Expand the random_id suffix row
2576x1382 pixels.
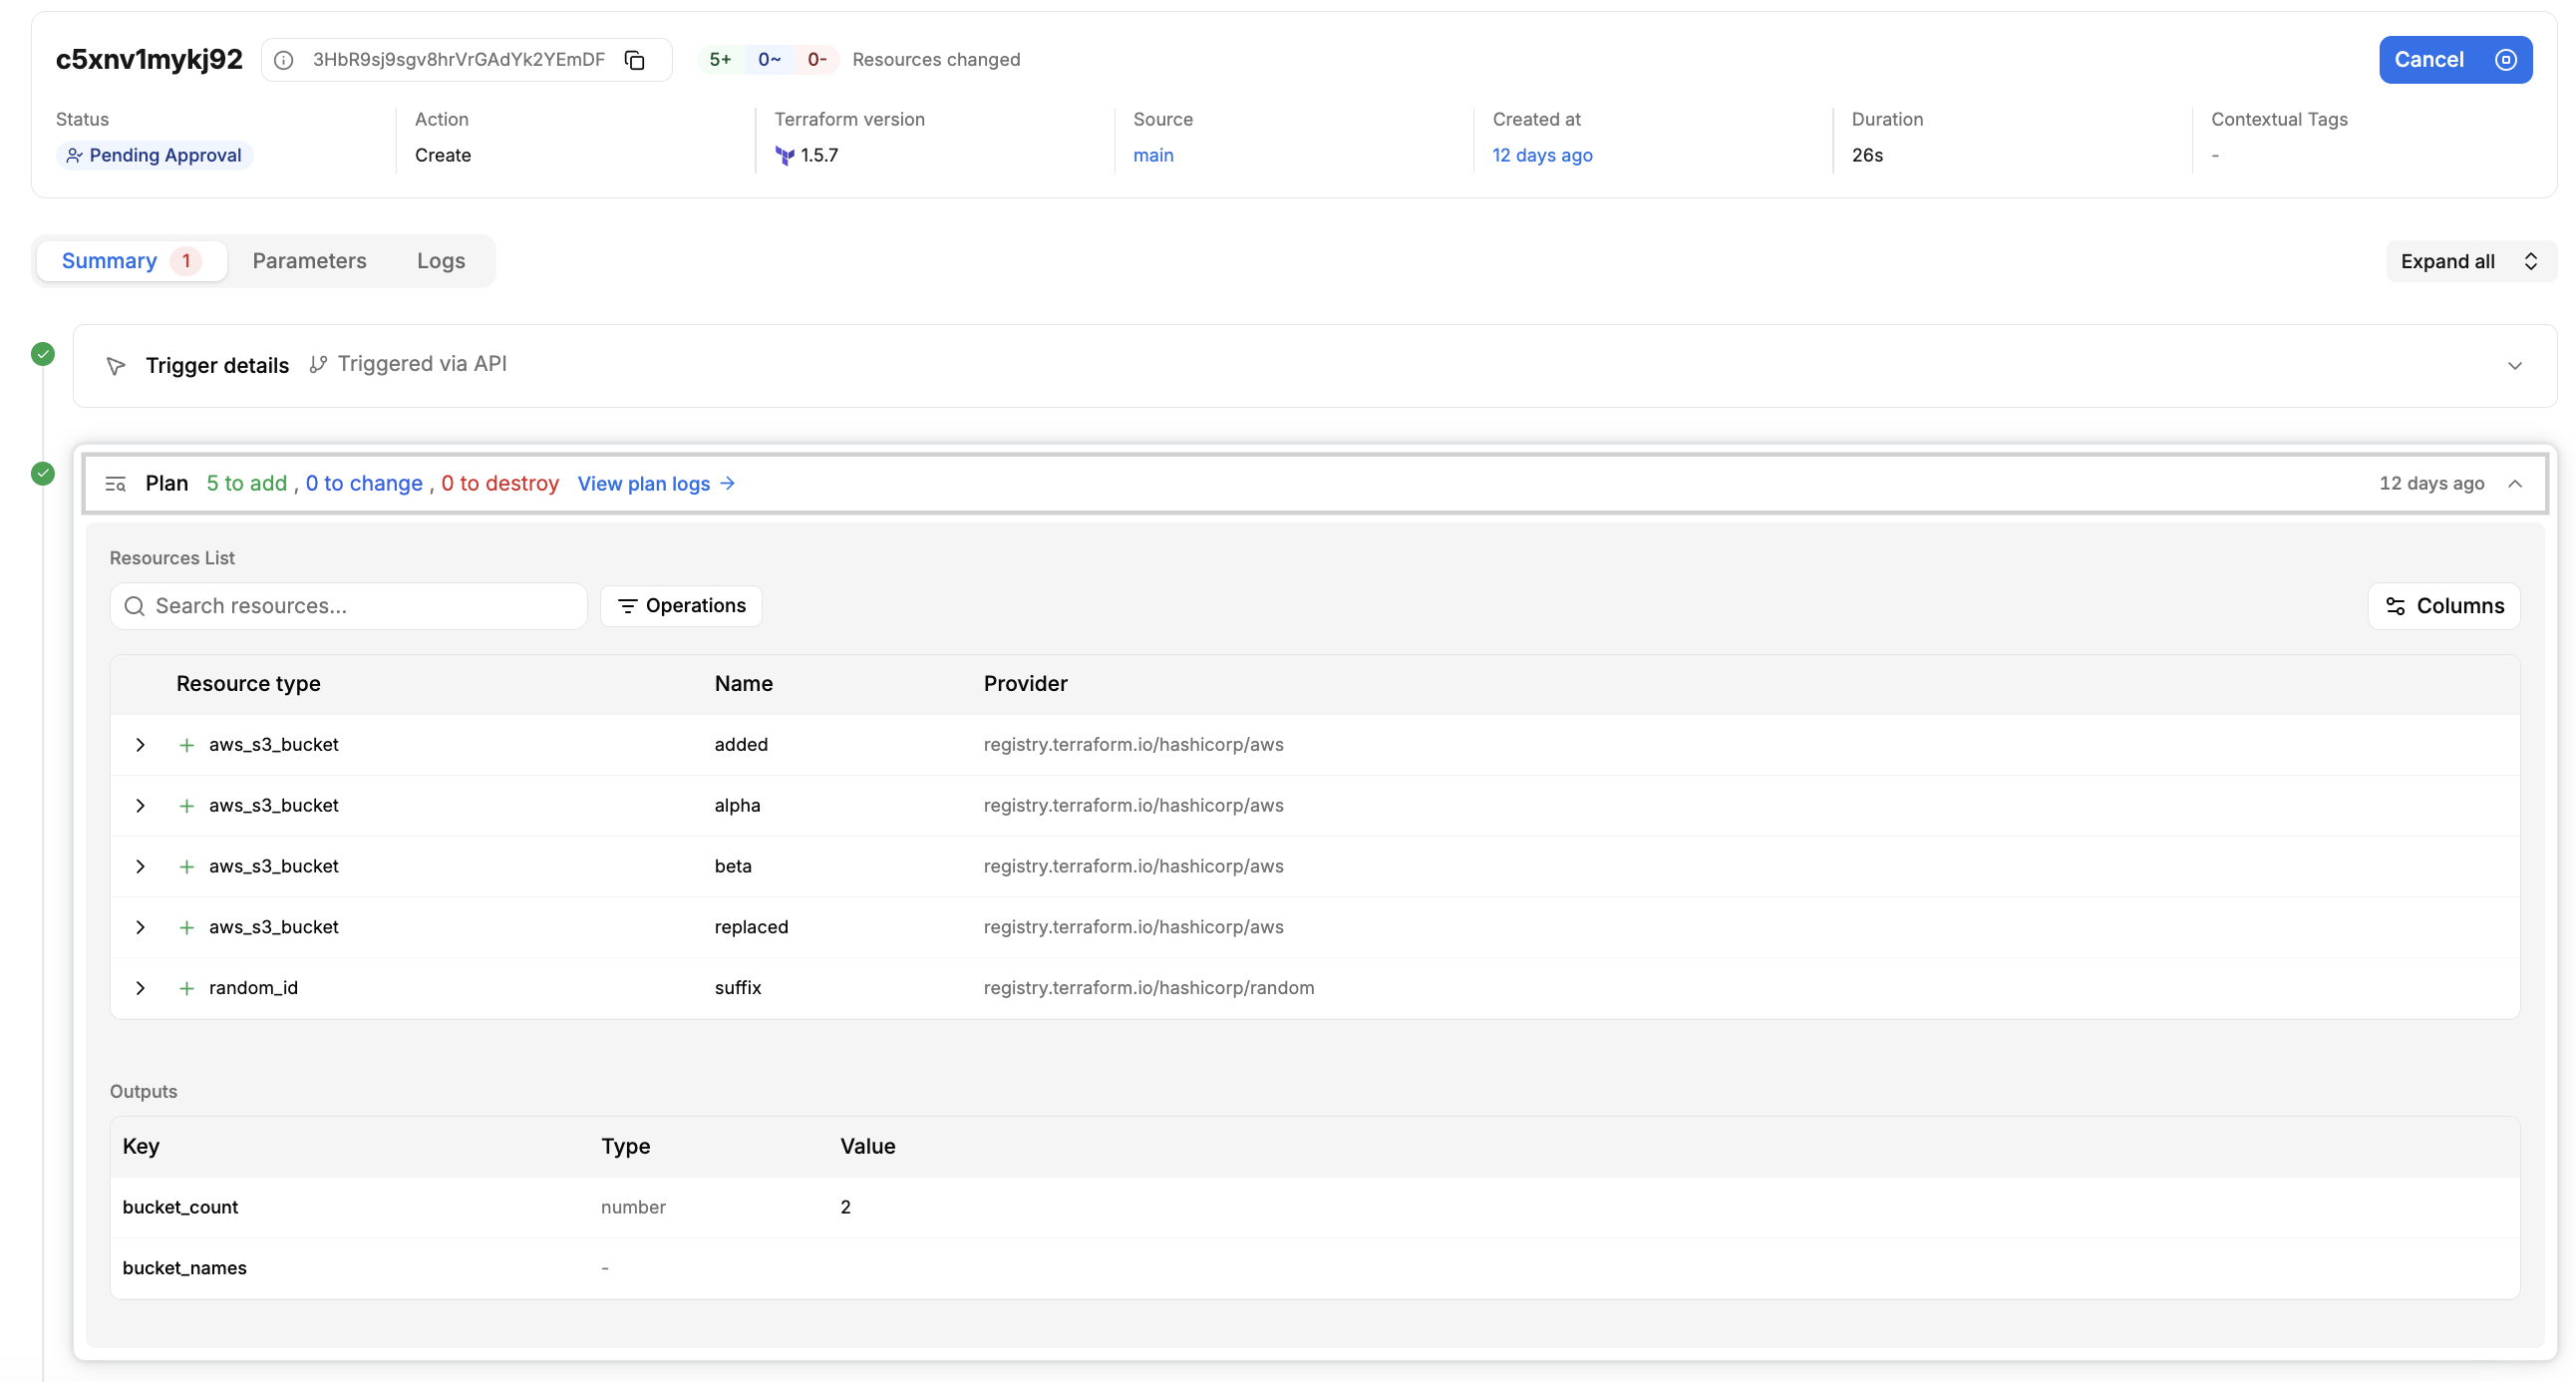click(140, 989)
